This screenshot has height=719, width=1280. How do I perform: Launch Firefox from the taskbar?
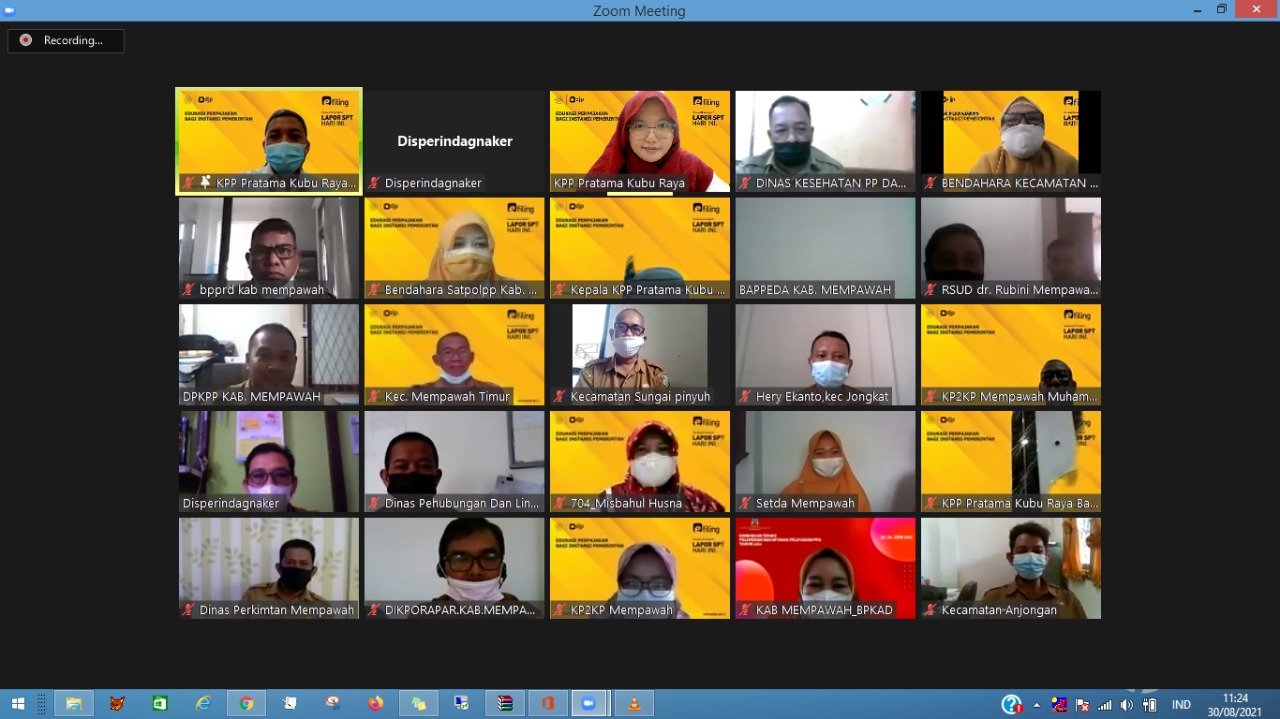tap(376, 704)
